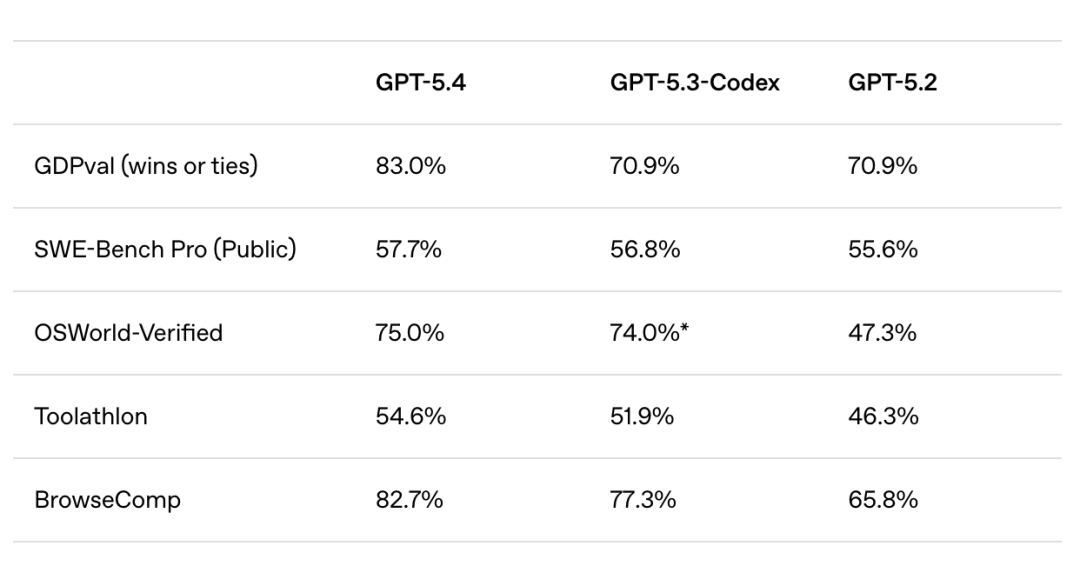Select the GDPval (wins or ties) row label

[146, 166]
